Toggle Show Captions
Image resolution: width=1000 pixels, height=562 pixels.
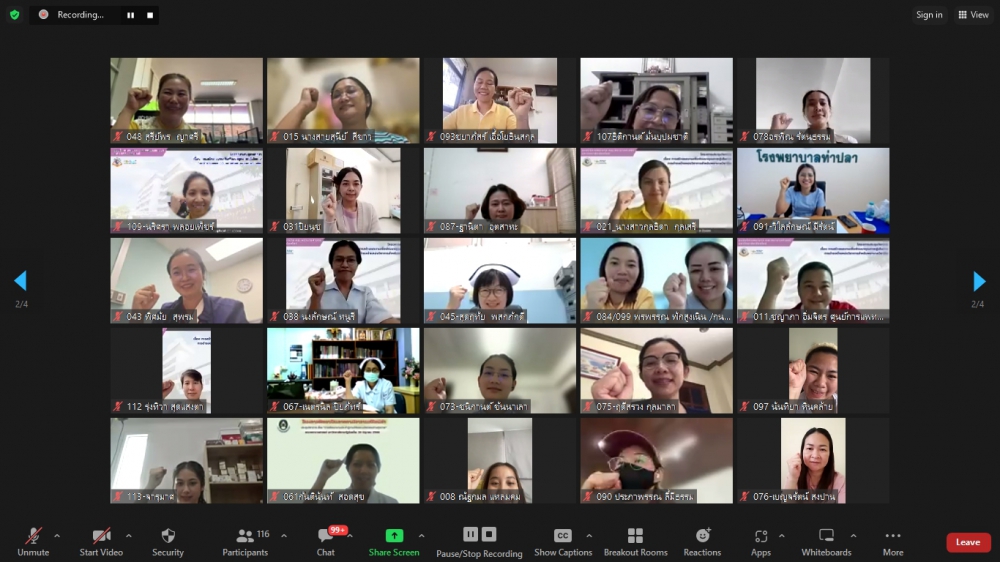(563, 541)
